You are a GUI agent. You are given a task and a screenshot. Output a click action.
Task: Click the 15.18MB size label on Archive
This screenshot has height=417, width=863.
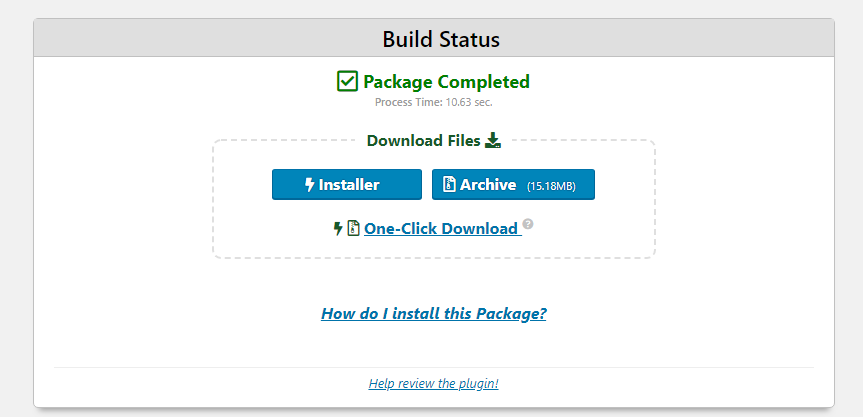[551, 186]
